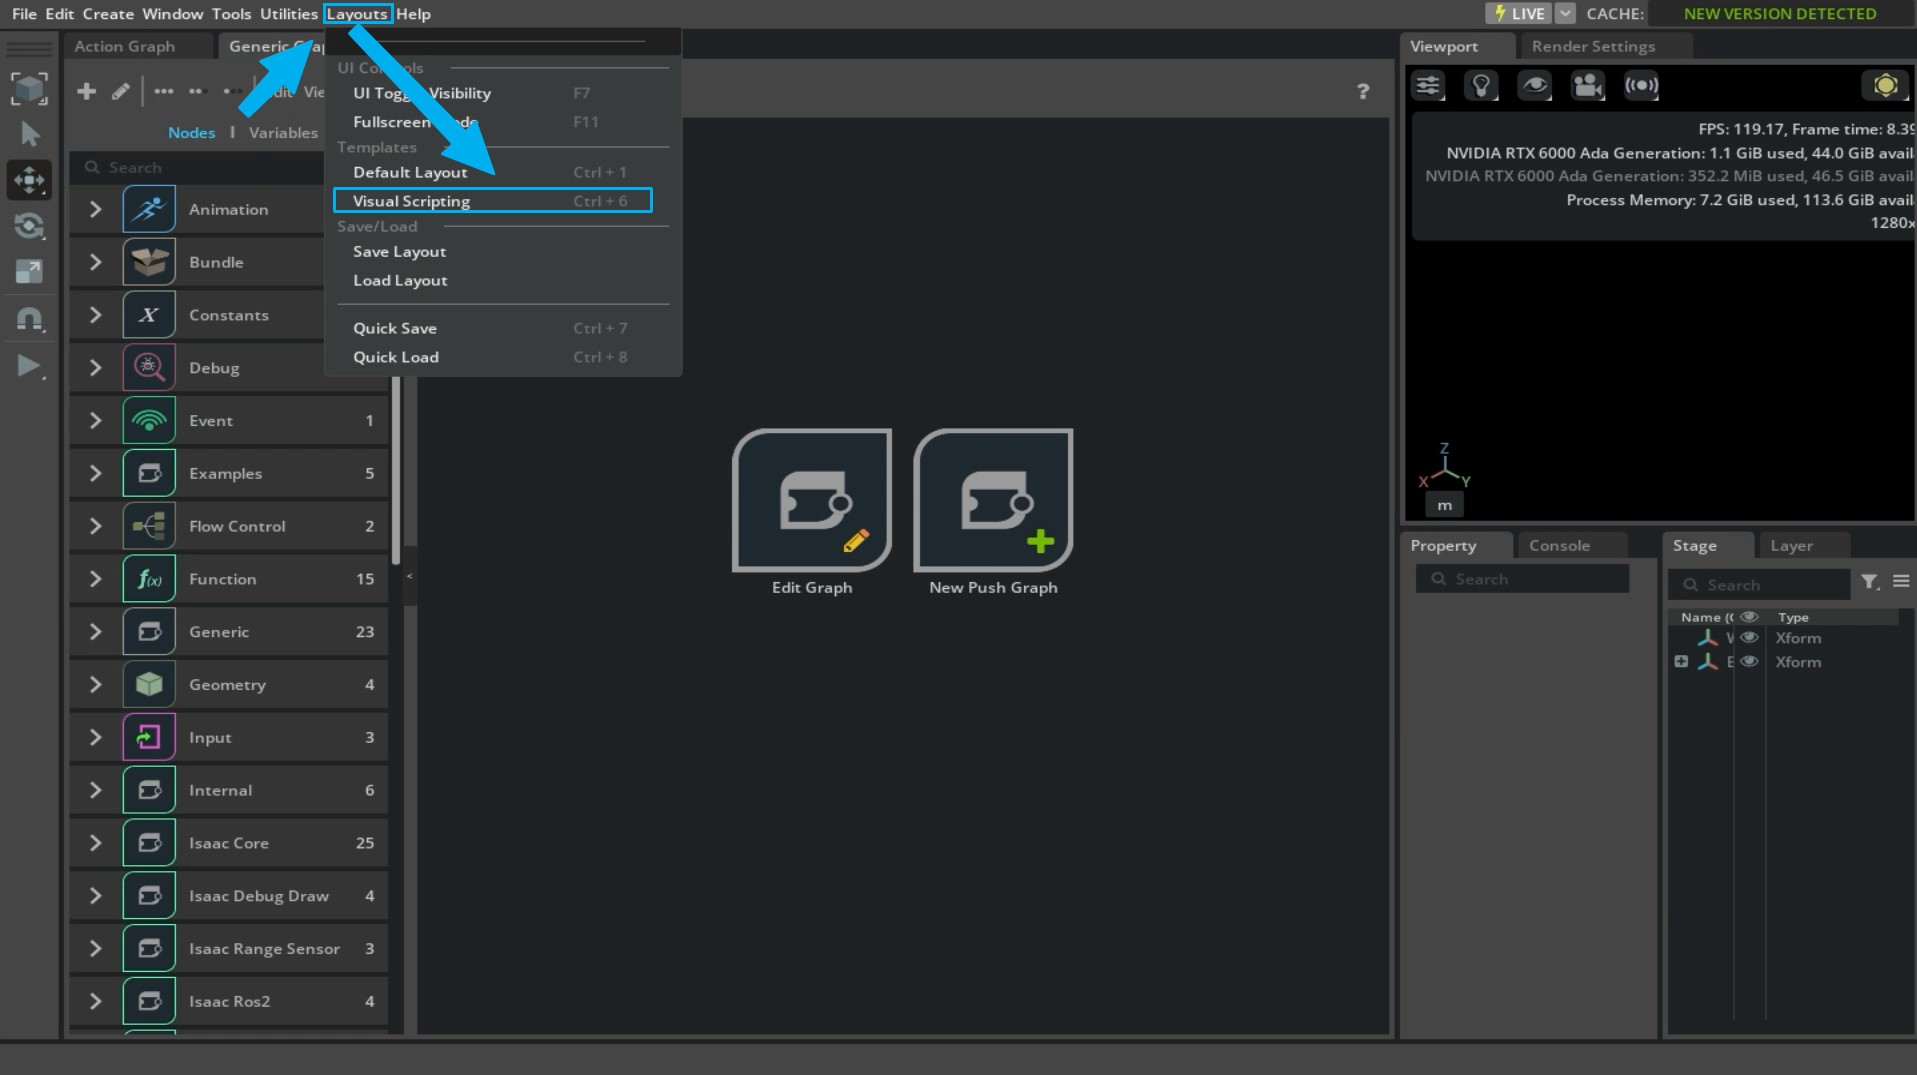Click the Flow Control category icon

[x=149, y=526]
